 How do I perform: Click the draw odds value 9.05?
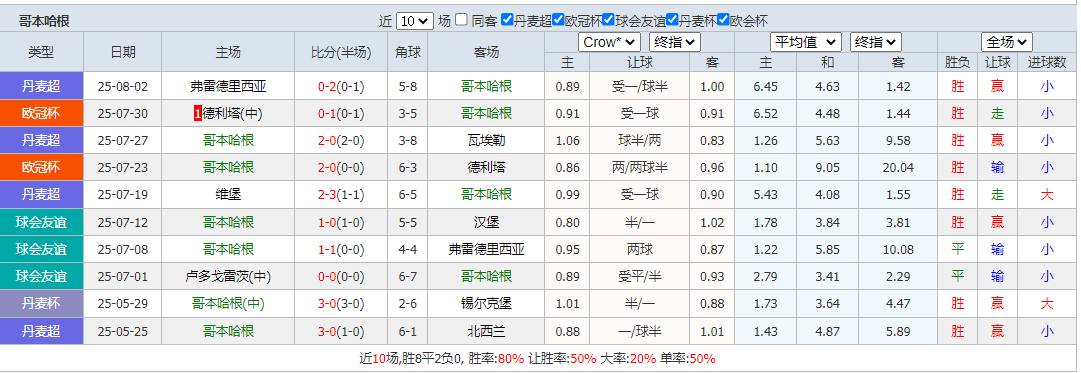827,168
